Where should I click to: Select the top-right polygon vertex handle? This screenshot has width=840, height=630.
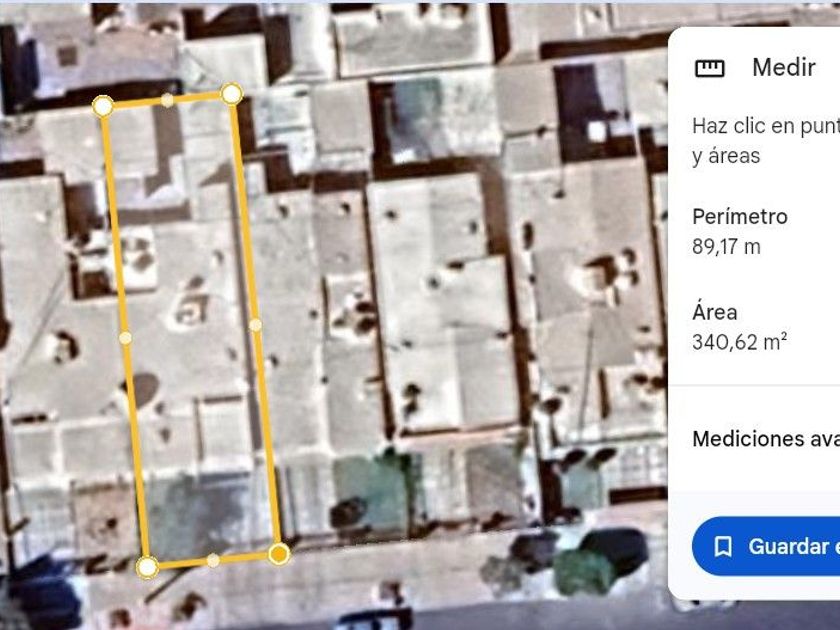pos(231,94)
